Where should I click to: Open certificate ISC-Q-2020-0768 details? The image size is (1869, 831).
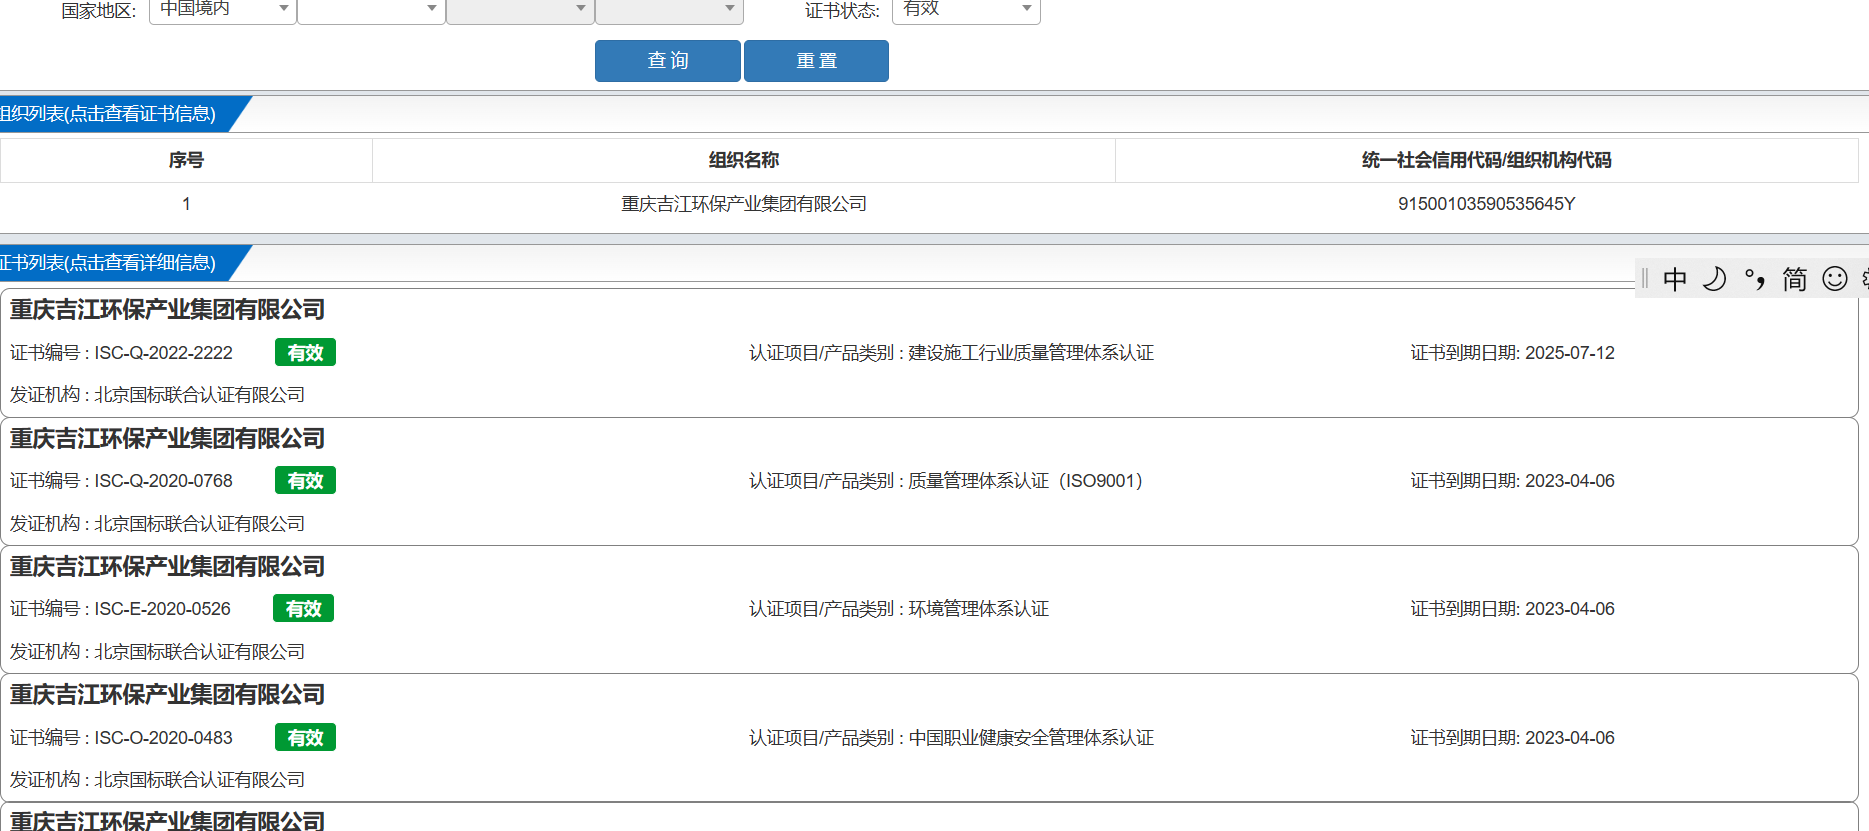(164, 481)
